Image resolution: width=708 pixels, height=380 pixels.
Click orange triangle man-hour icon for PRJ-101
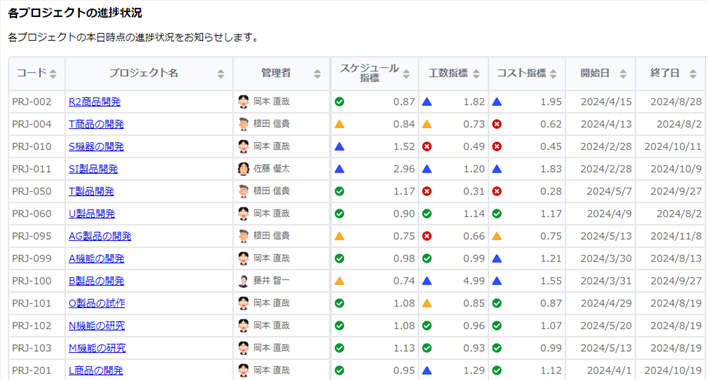click(x=427, y=303)
